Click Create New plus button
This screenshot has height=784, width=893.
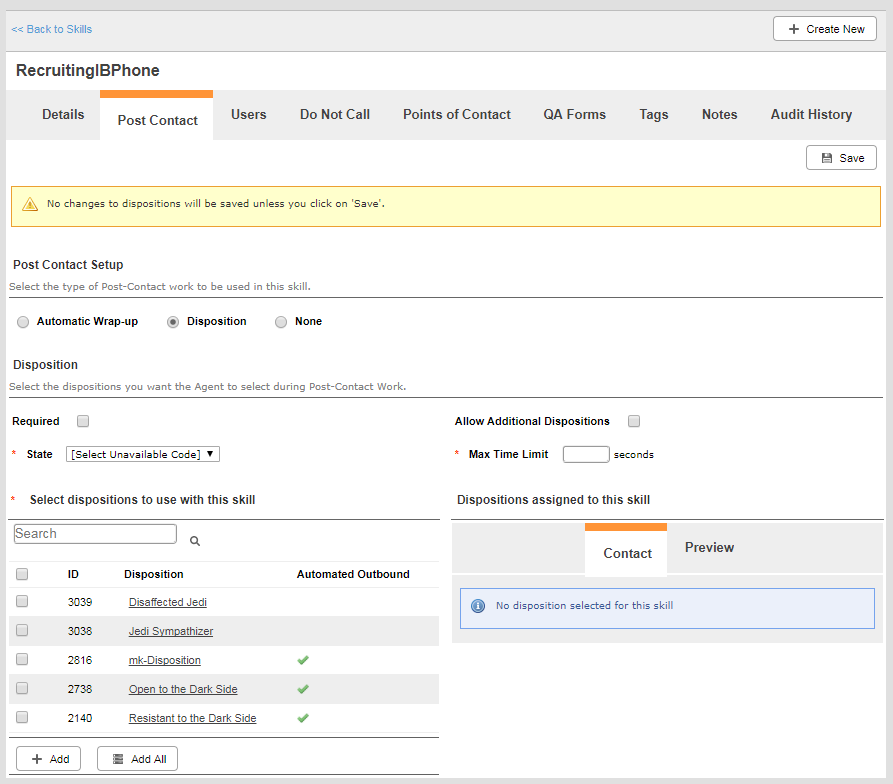pos(824,29)
